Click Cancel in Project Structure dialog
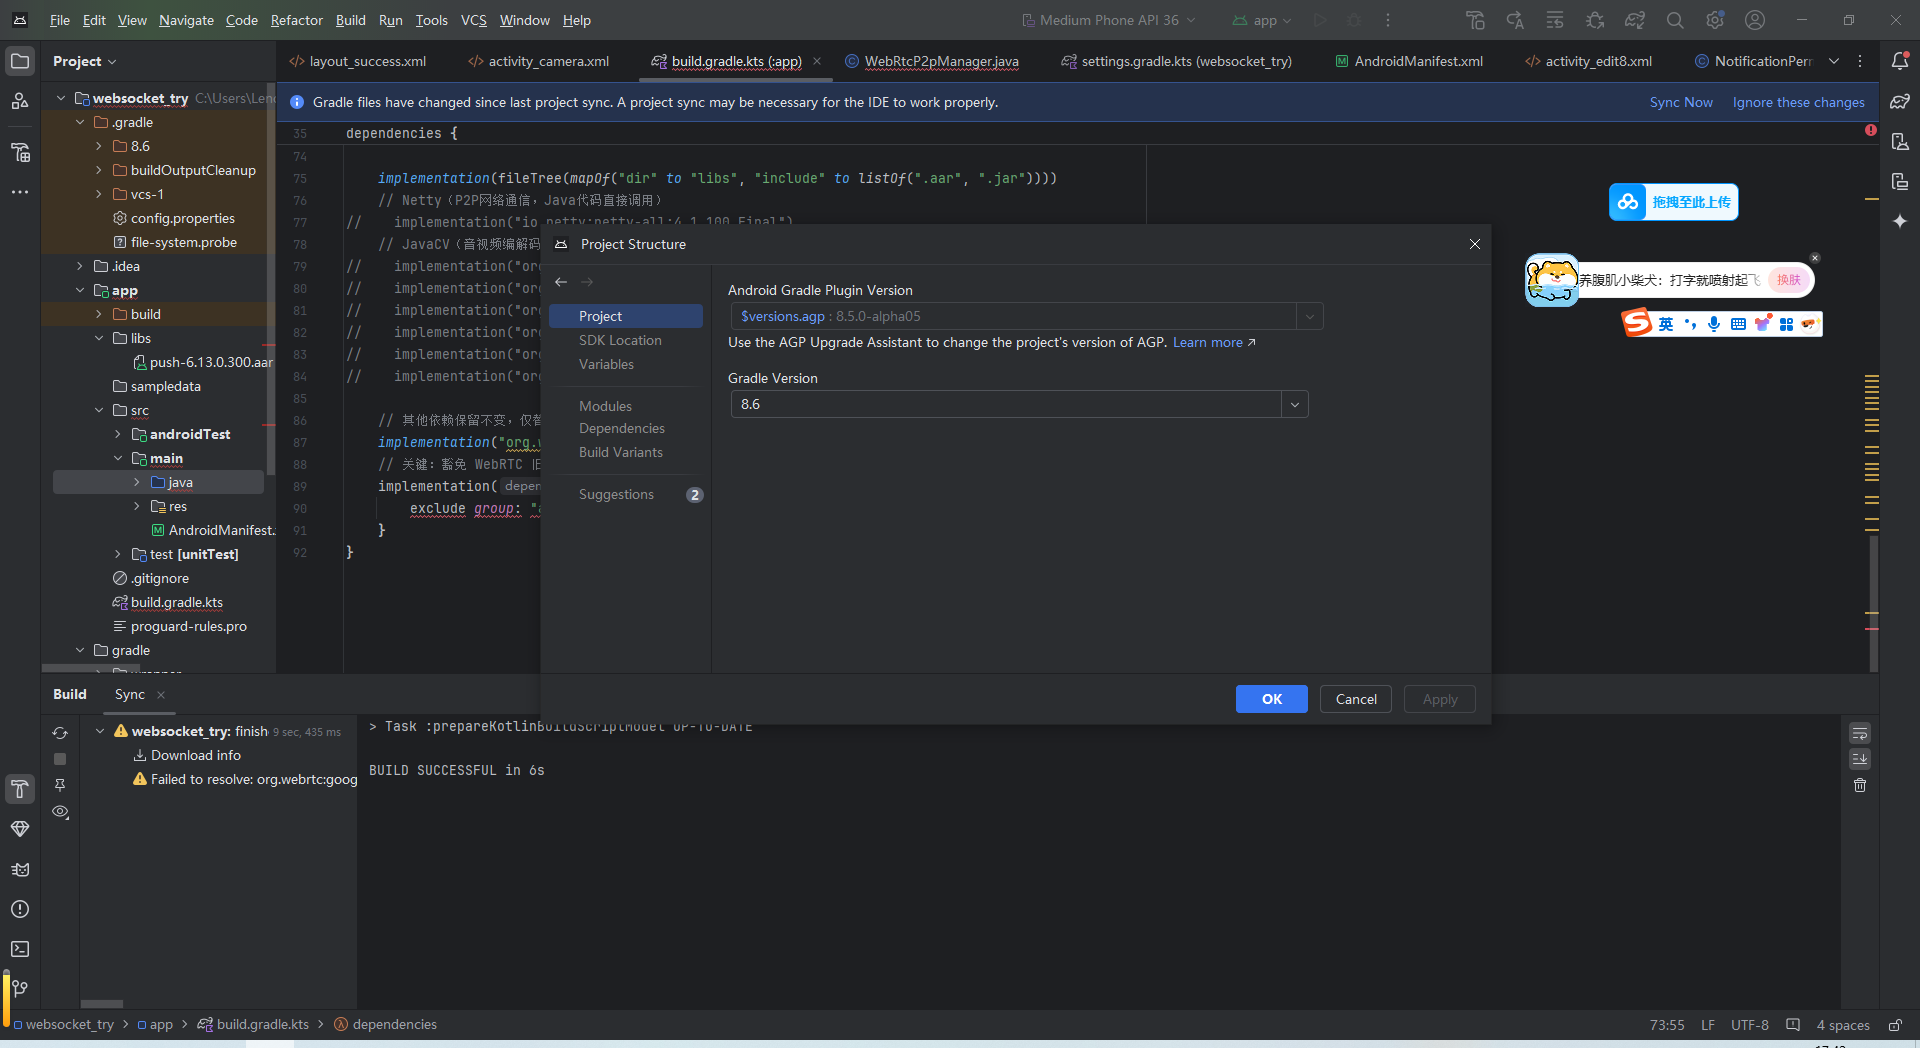 coord(1356,699)
